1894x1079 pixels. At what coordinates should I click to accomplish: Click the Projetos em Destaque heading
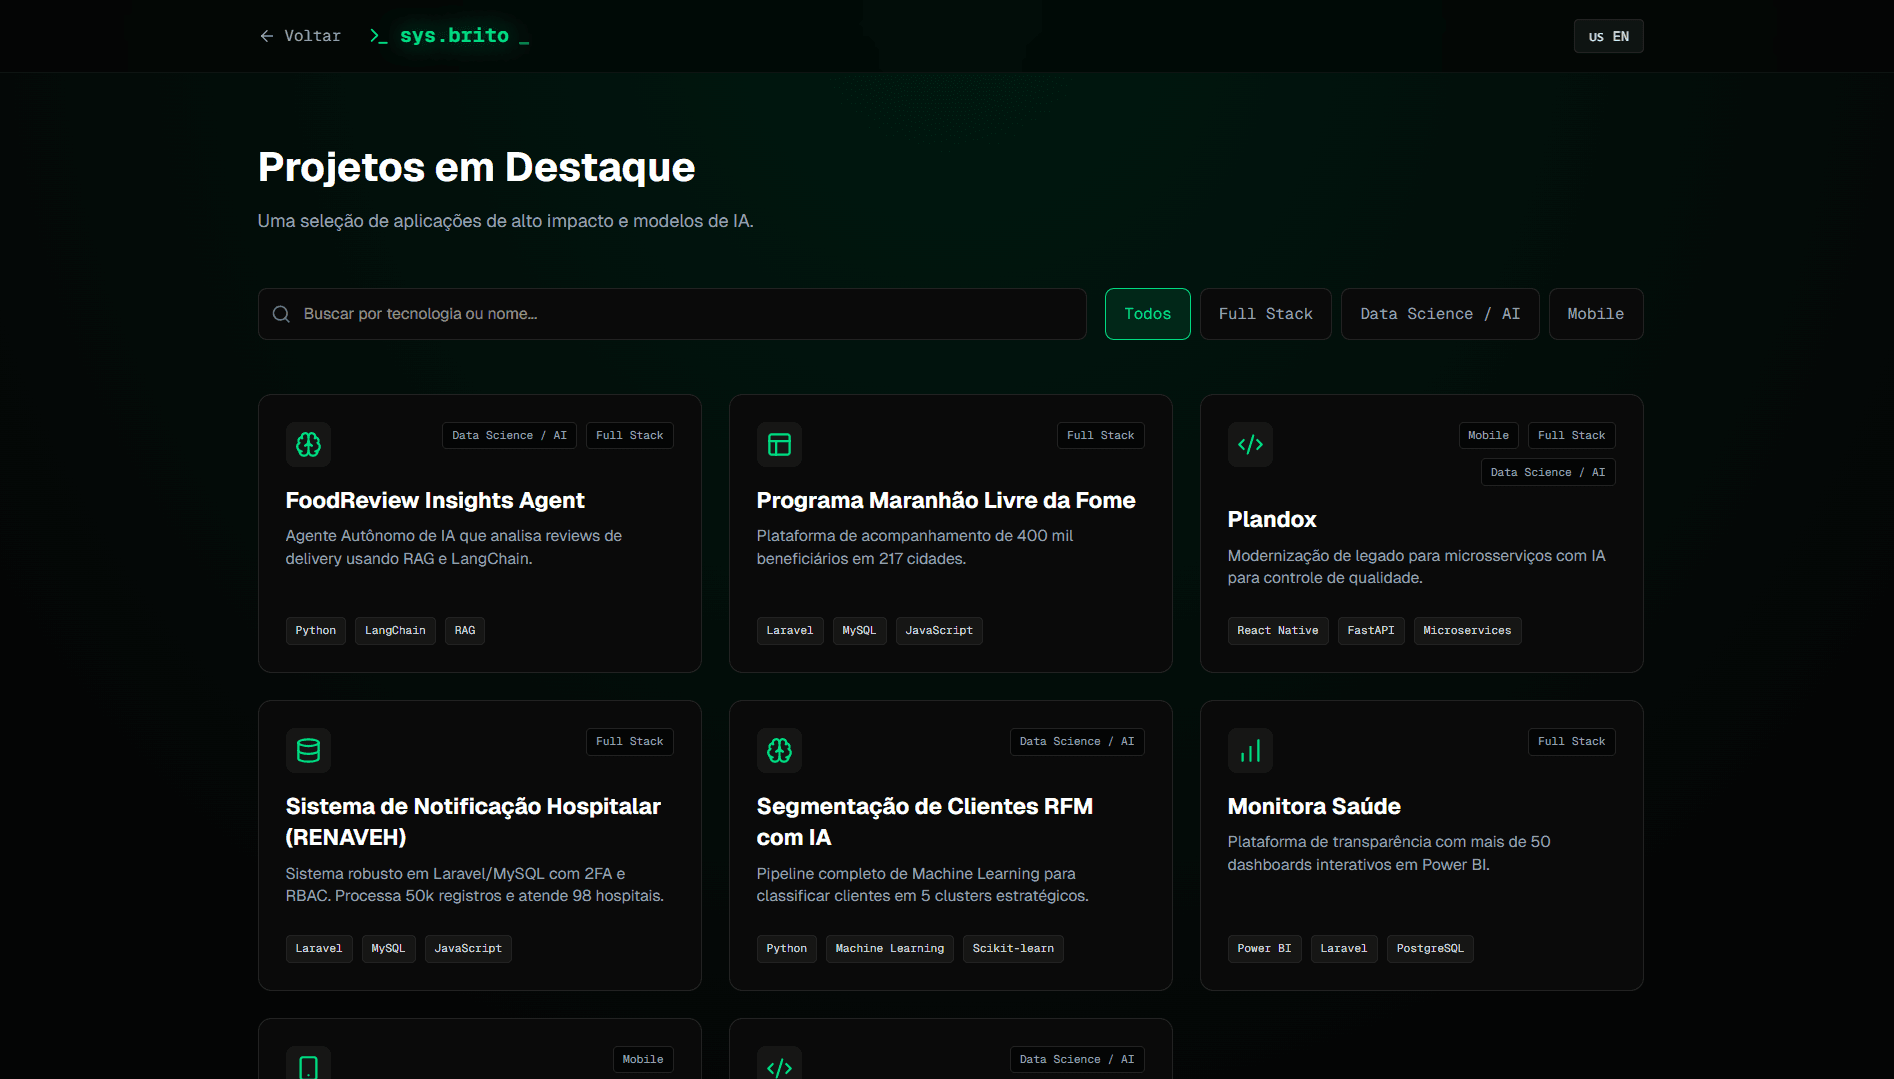476,167
